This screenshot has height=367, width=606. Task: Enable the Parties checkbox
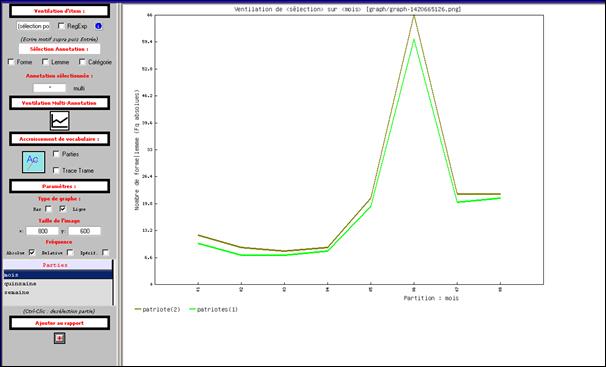[x=56, y=154]
